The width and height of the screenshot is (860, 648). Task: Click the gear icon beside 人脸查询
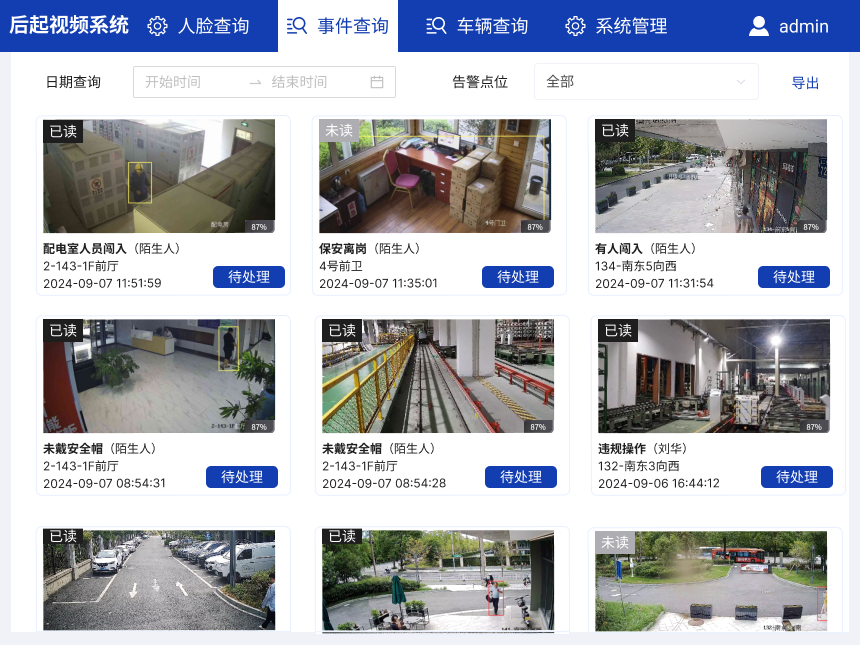tap(157, 26)
